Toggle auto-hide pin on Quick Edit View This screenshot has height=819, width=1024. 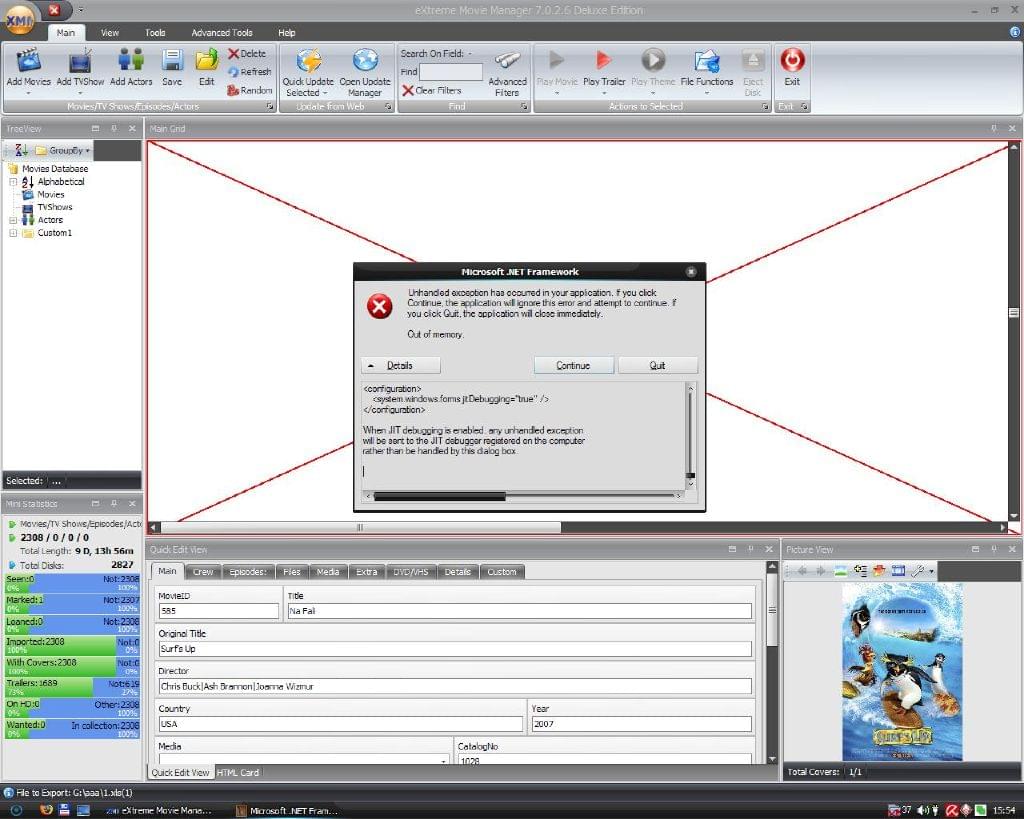coord(750,549)
